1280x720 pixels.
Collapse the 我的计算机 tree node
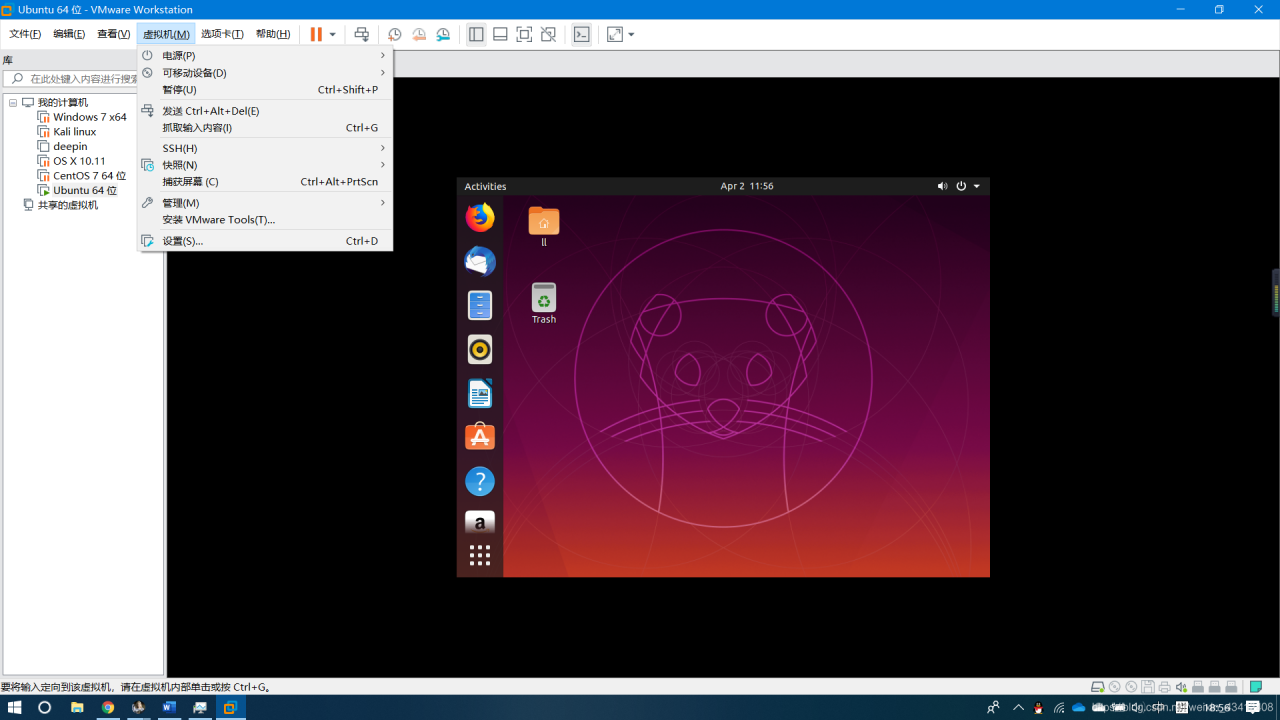(13, 103)
